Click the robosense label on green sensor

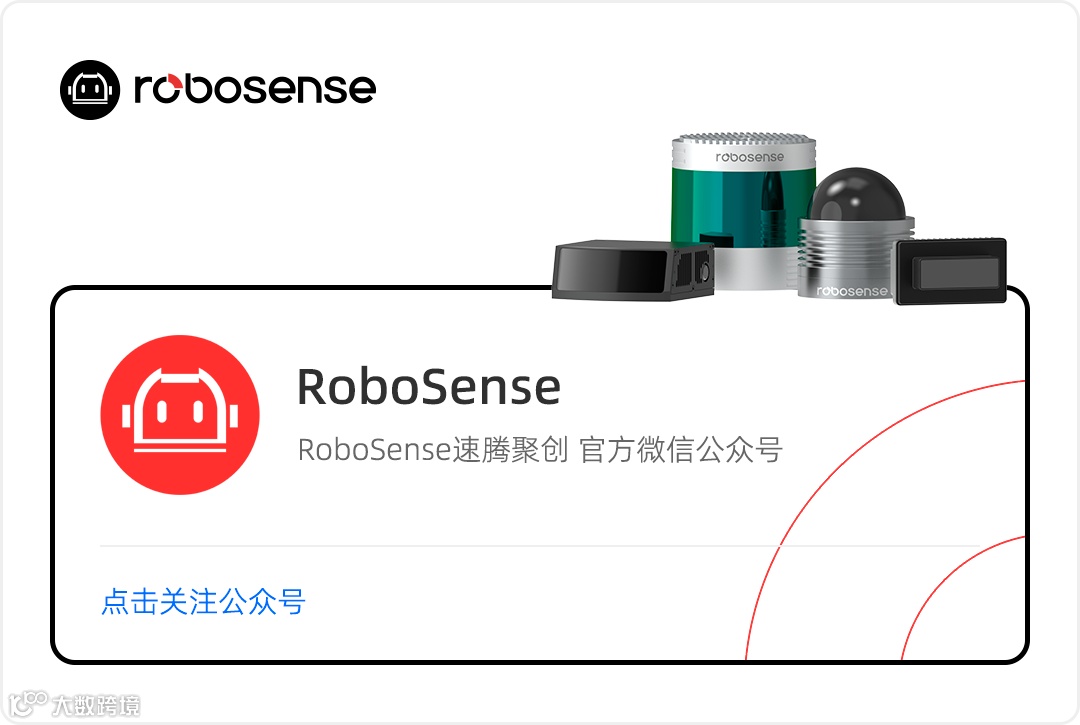[x=749, y=157]
